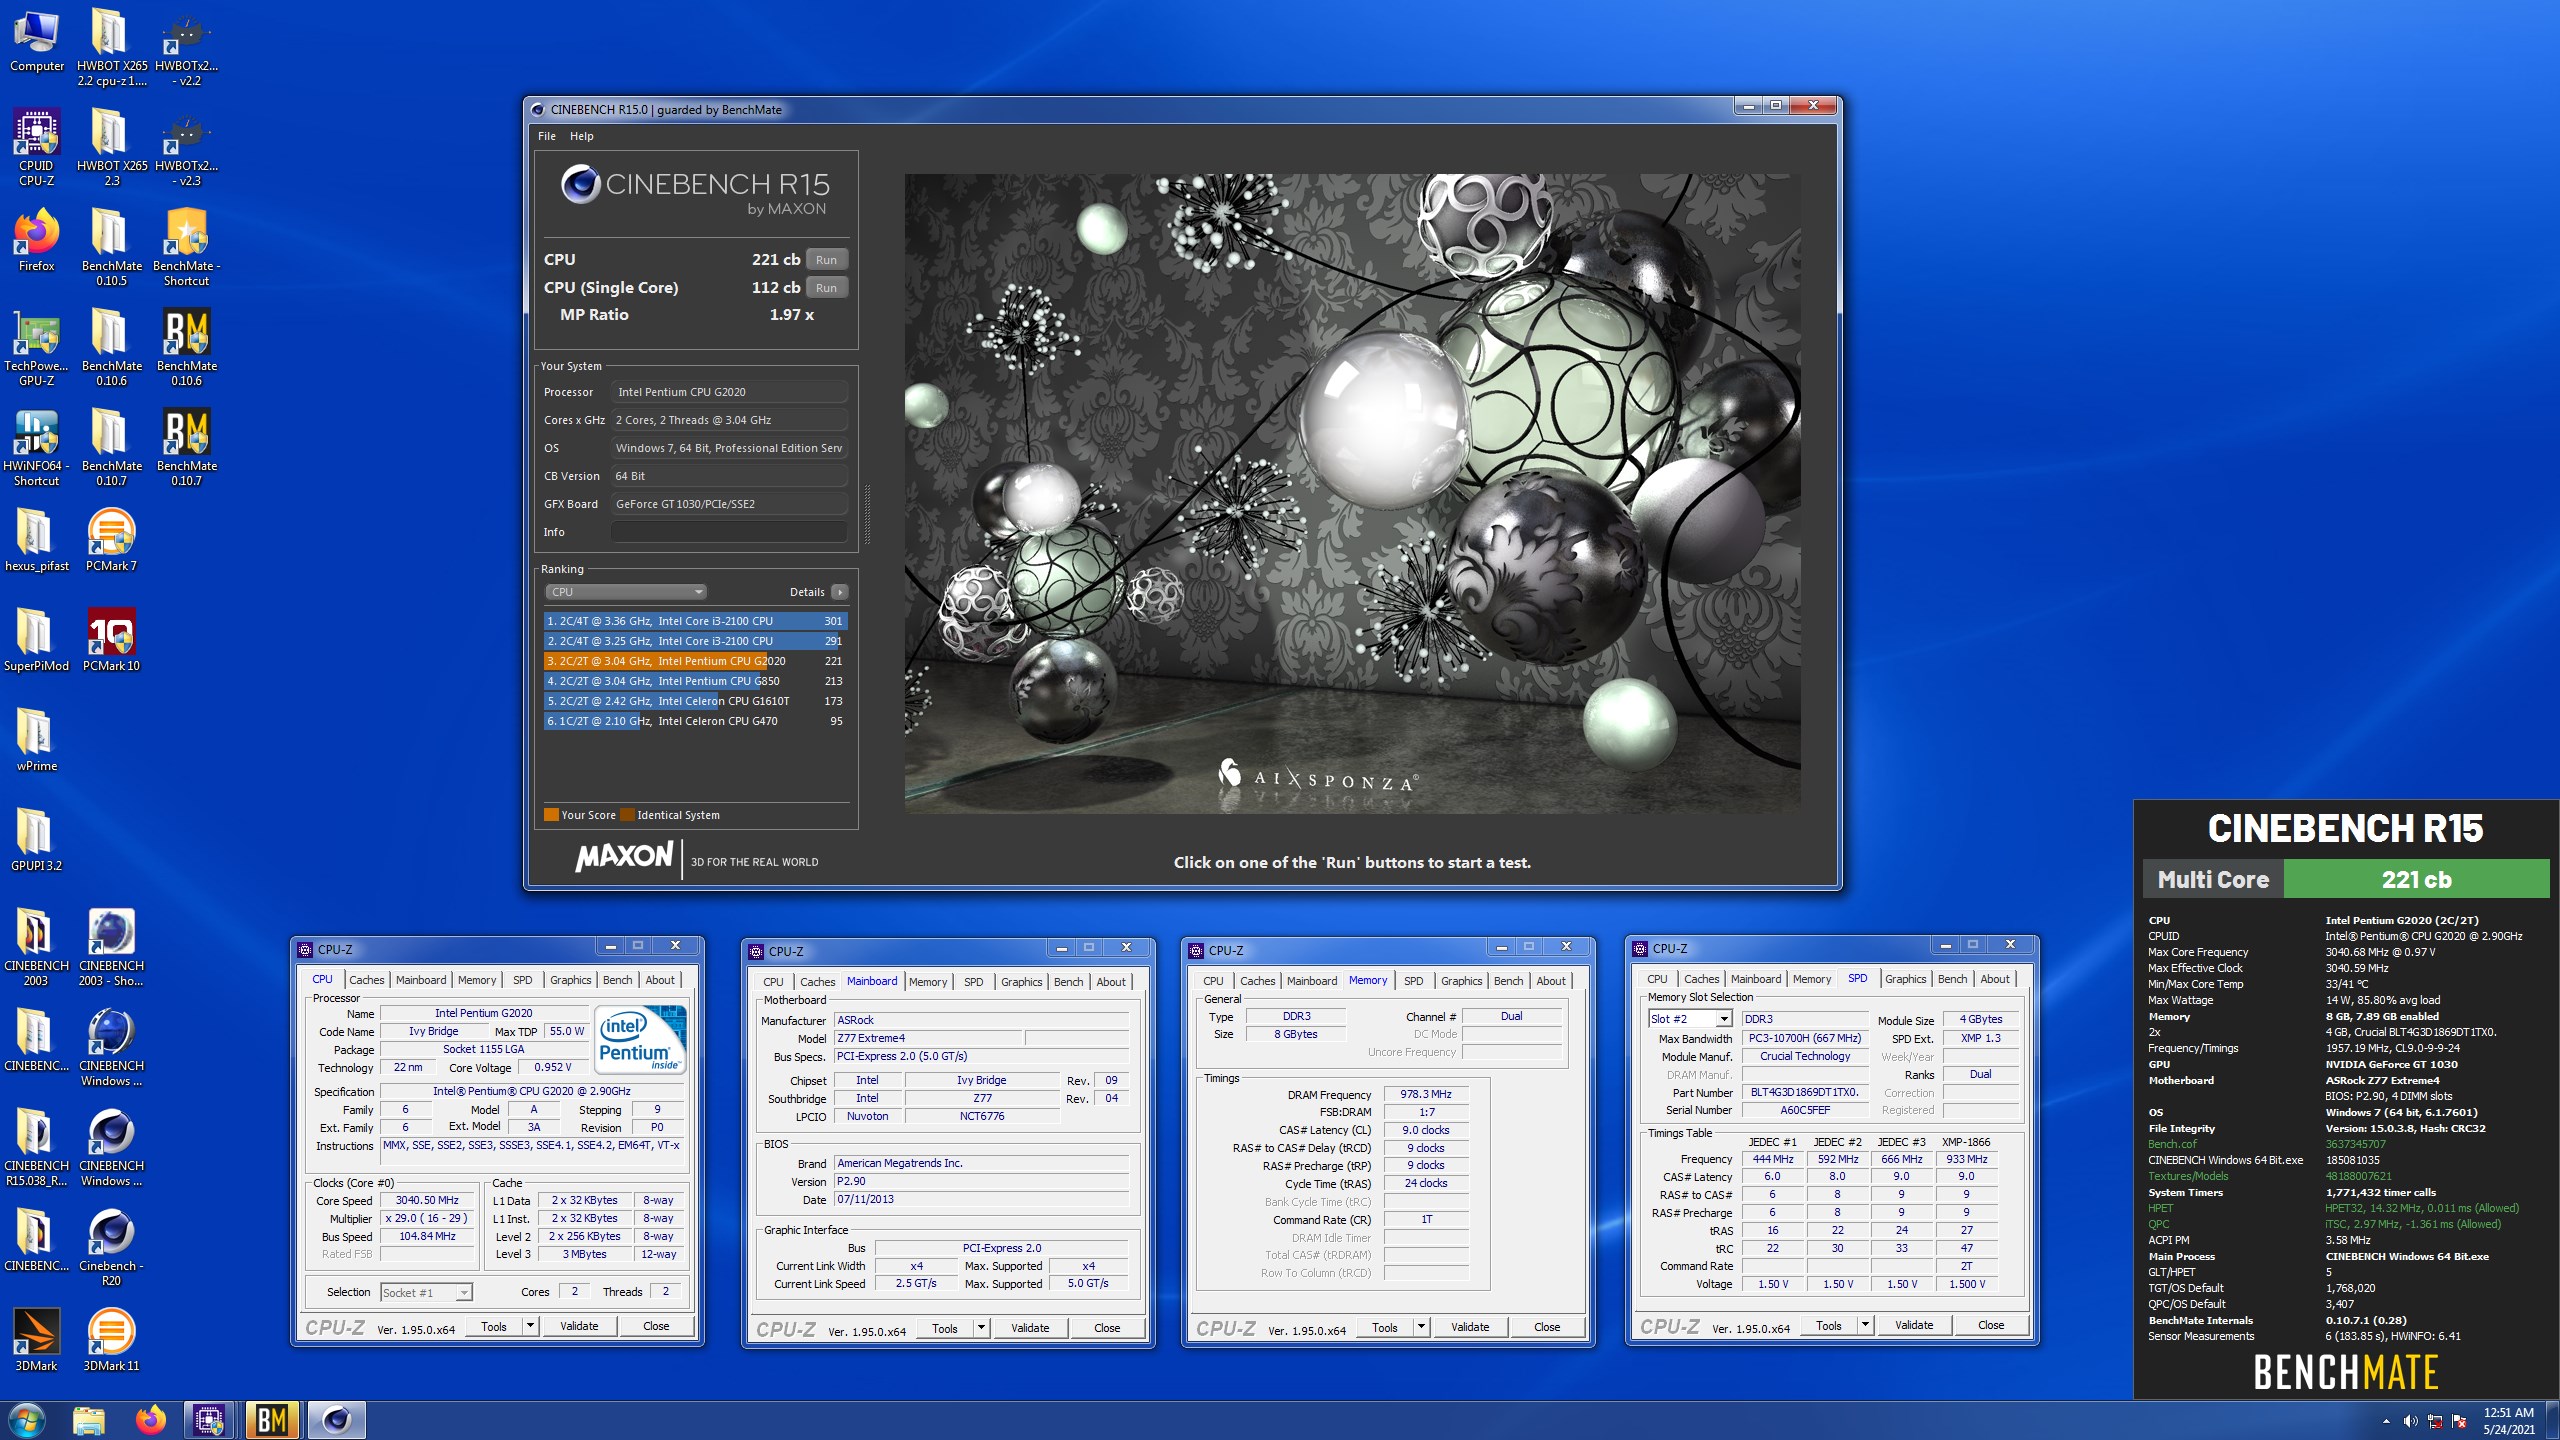Open the Computer desktop icon
The height and width of the screenshot is (1440, 2560).
click(37, 42)
